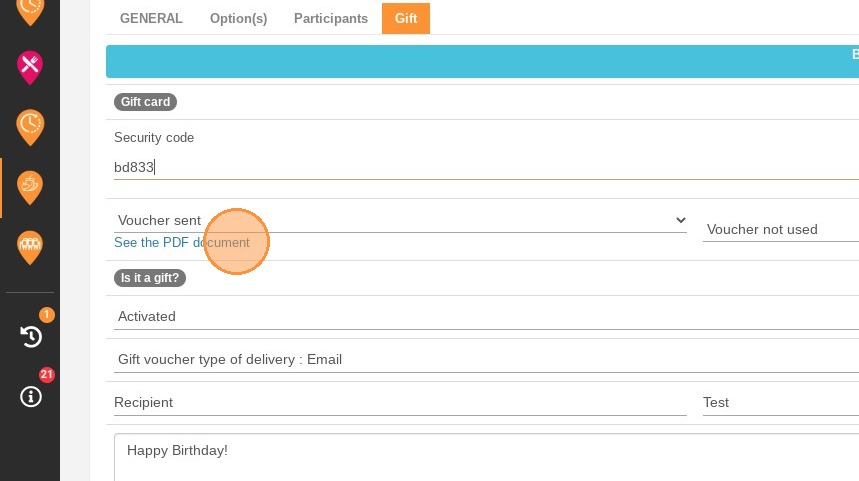Open the Activated gift selector

point(486,316)
